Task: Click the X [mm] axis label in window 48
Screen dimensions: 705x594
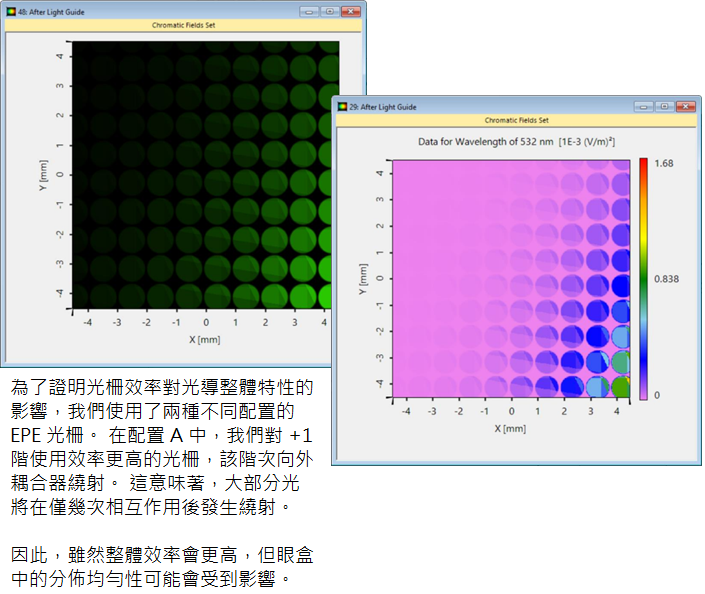Action: click(205, 339)
